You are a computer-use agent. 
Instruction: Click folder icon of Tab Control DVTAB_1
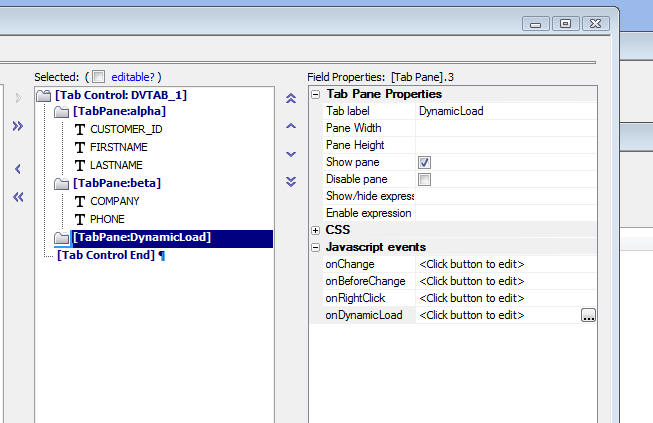pos(43,96)
